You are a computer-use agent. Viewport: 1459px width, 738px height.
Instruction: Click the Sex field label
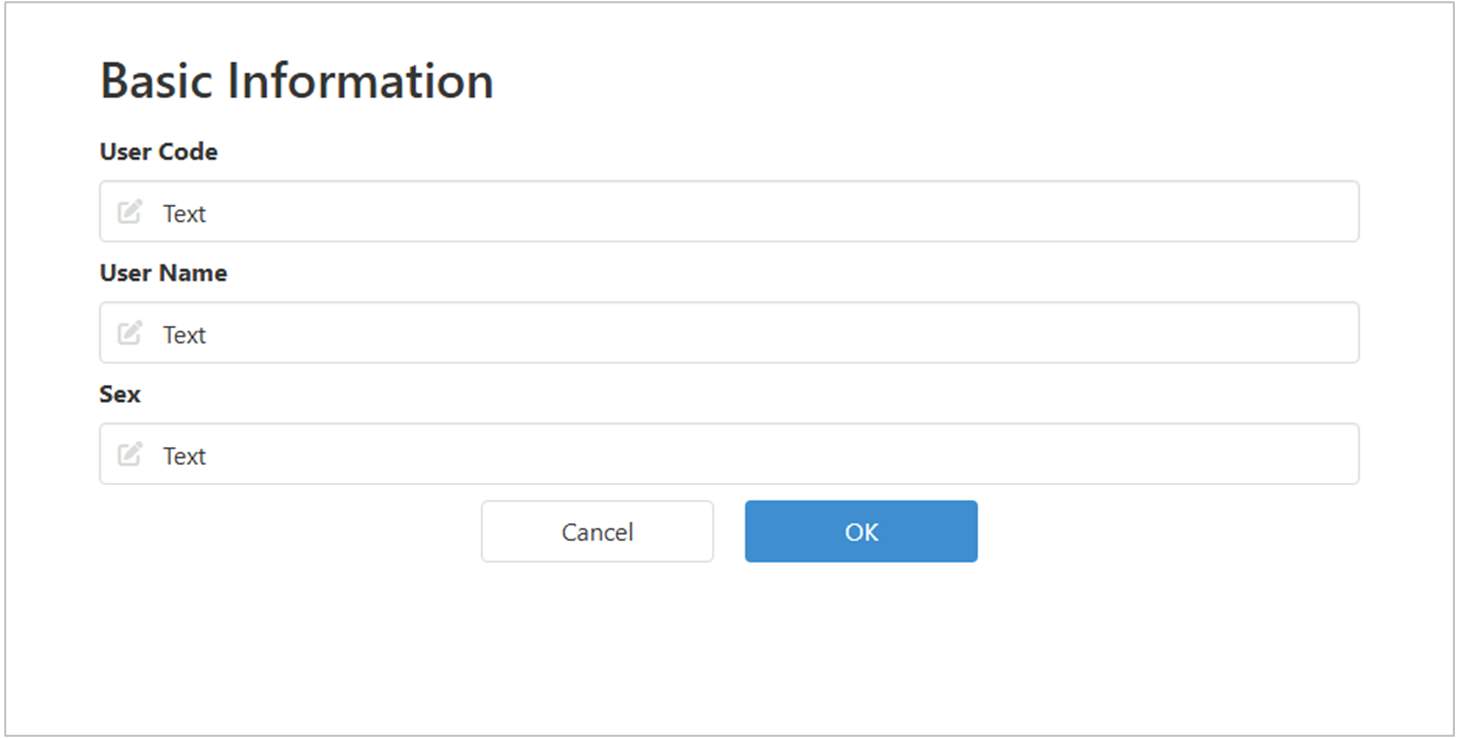click(x=120, y=394)
